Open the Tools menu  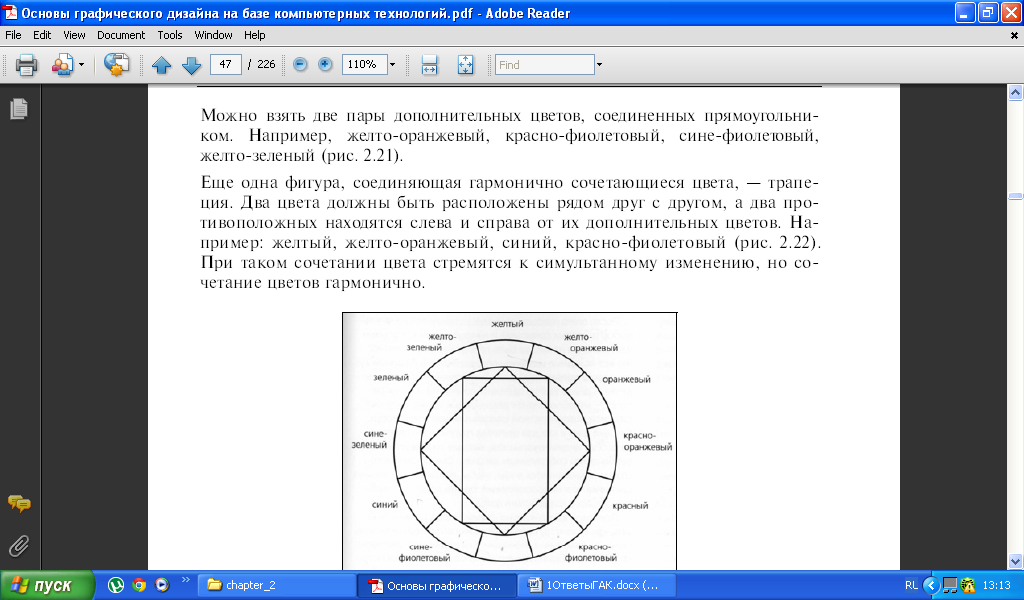170,35
